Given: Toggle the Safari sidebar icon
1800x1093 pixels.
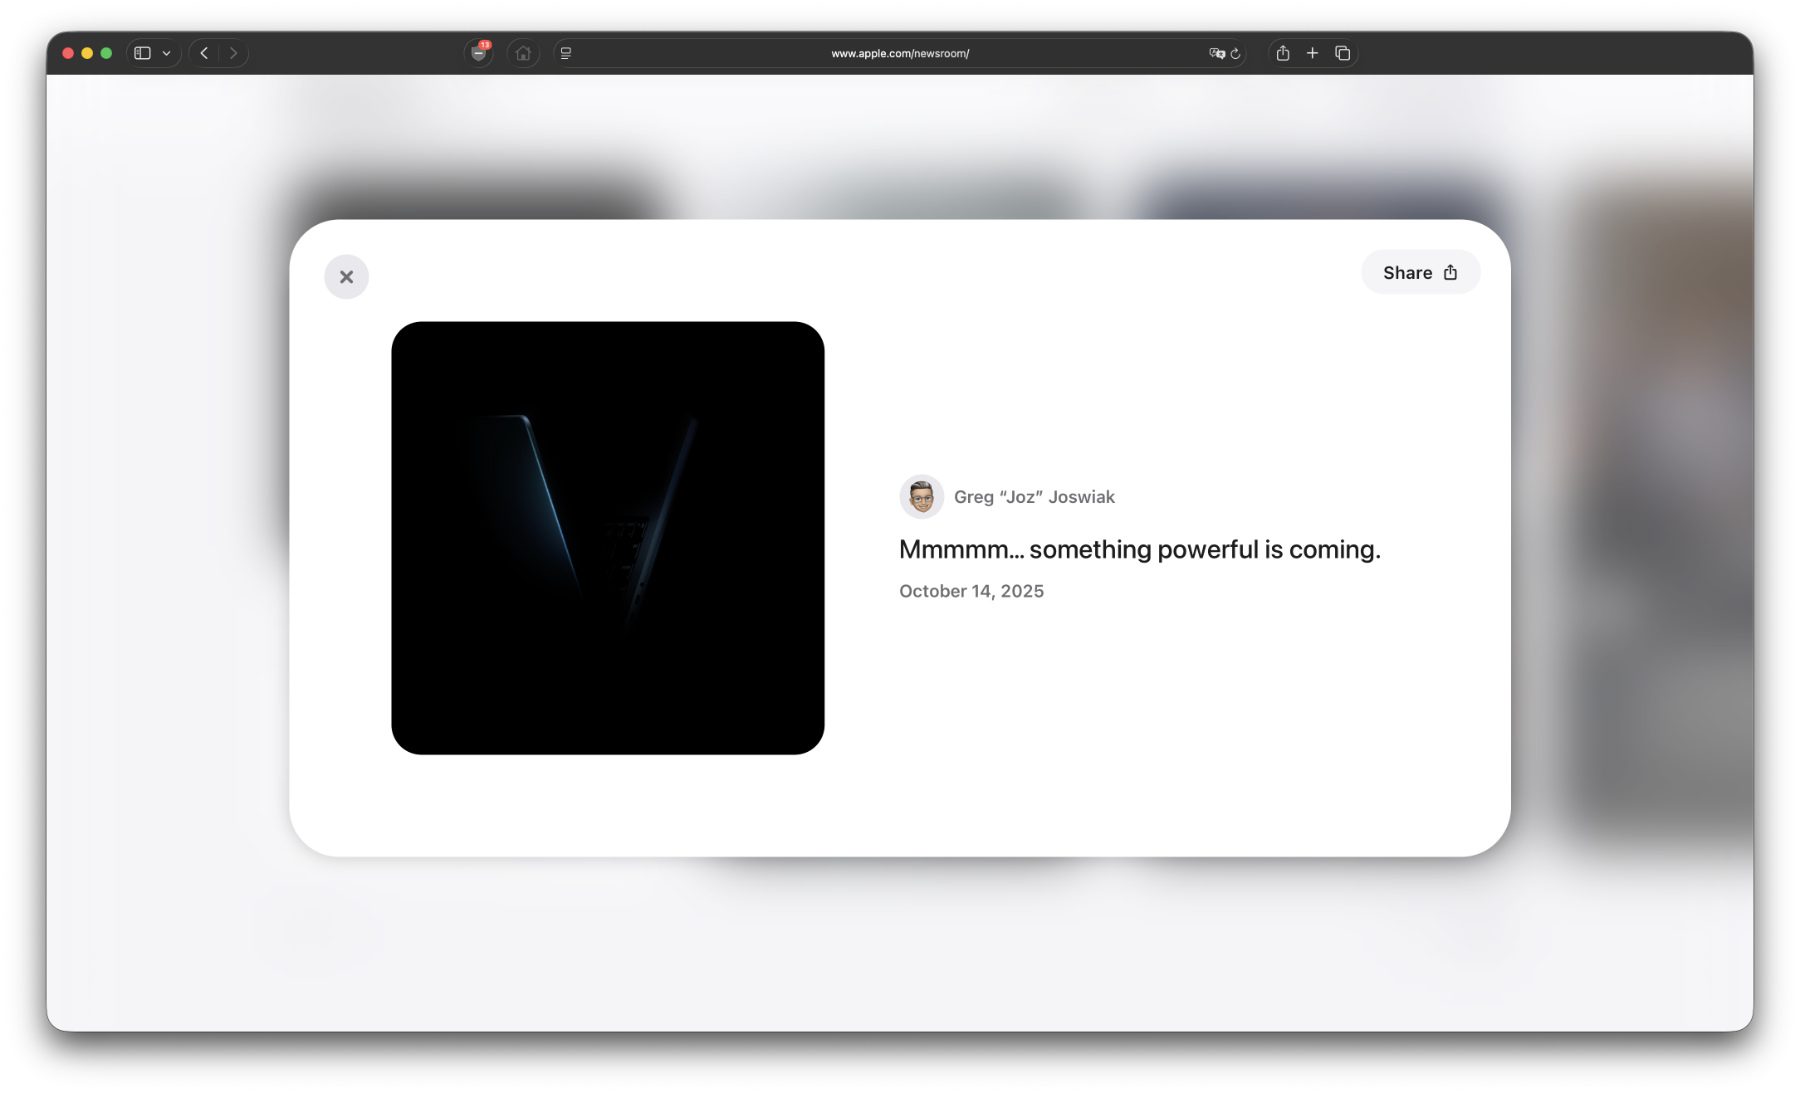Looking at the screenshot, I should [x=142, y=53].
